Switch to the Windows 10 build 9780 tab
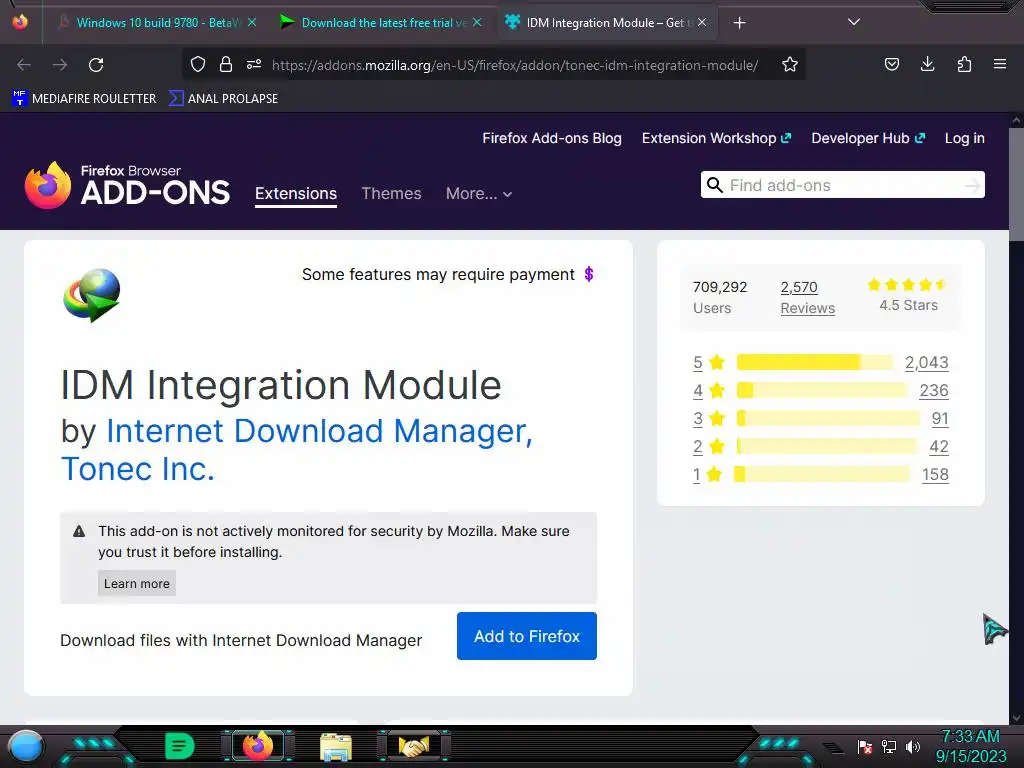This screenshot has width=1024, height=768. 157,23
